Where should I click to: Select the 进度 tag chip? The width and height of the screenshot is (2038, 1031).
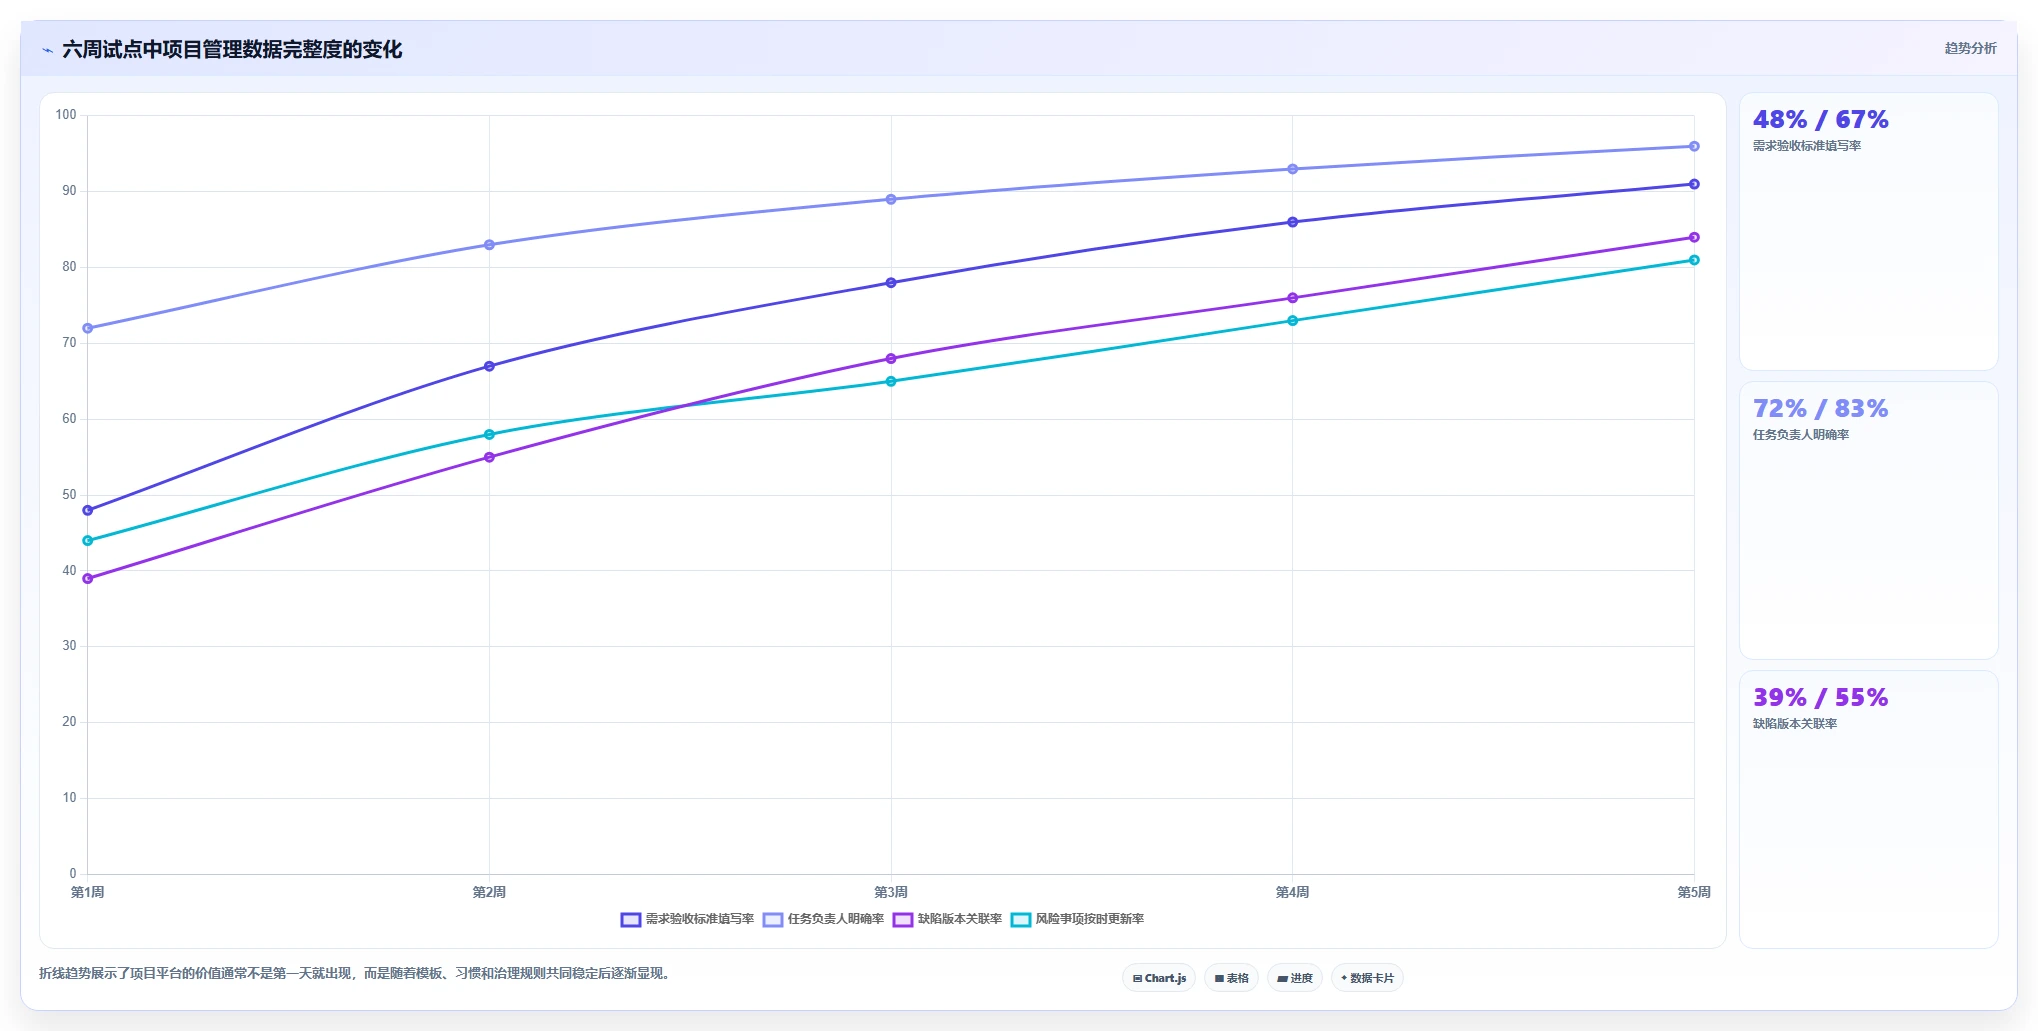tap(1295, 978)
